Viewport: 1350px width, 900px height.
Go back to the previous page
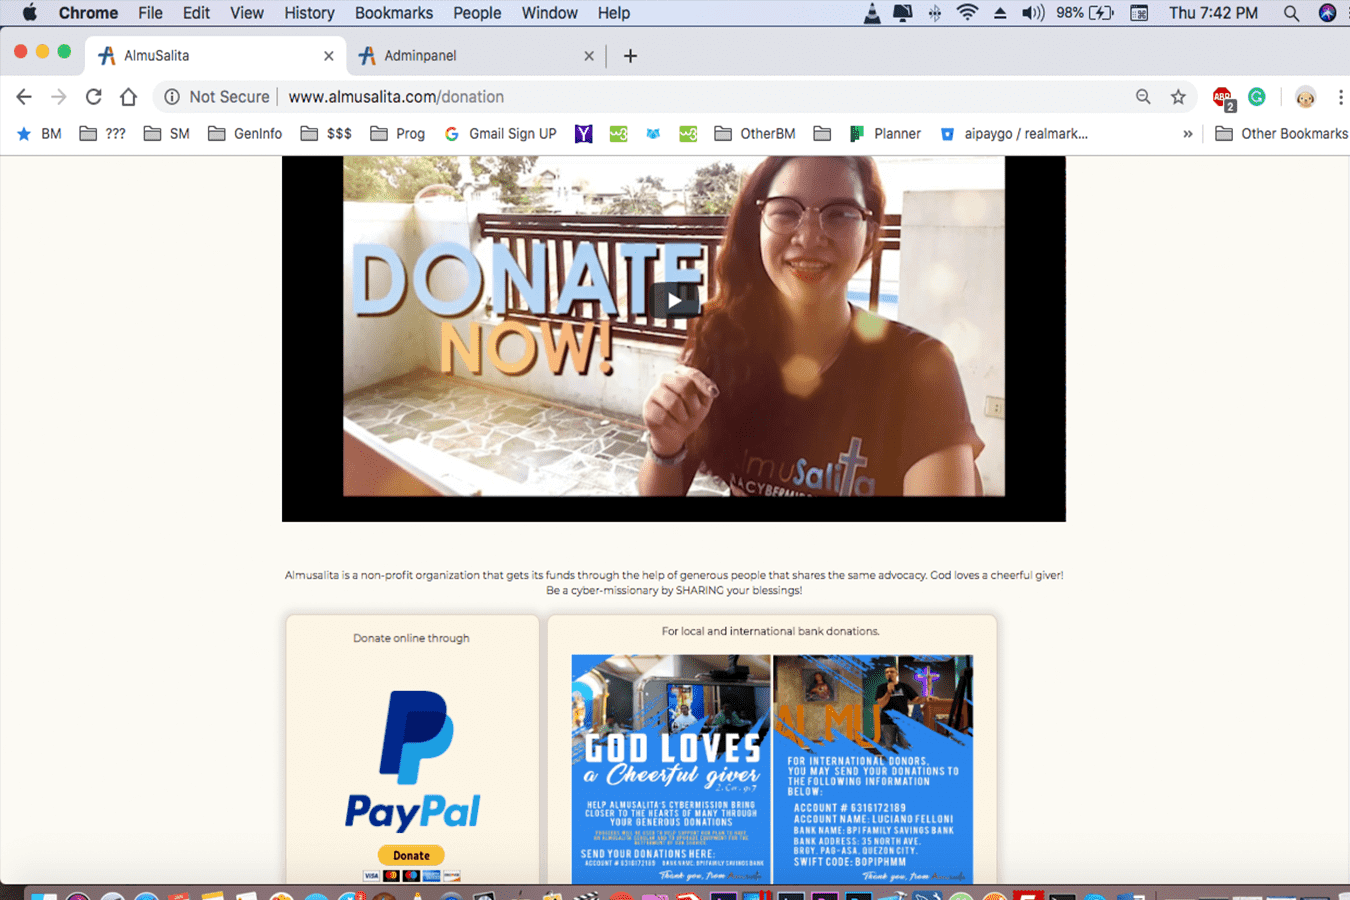(x=24, y=97)
